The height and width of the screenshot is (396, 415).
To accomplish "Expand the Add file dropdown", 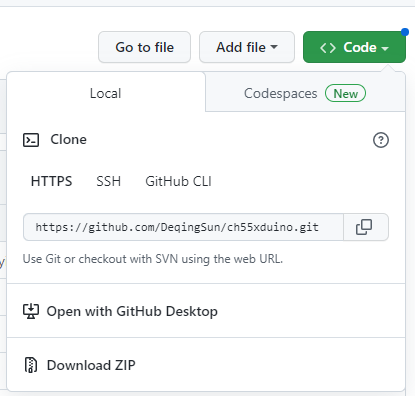I will click(x=247, y=47).
